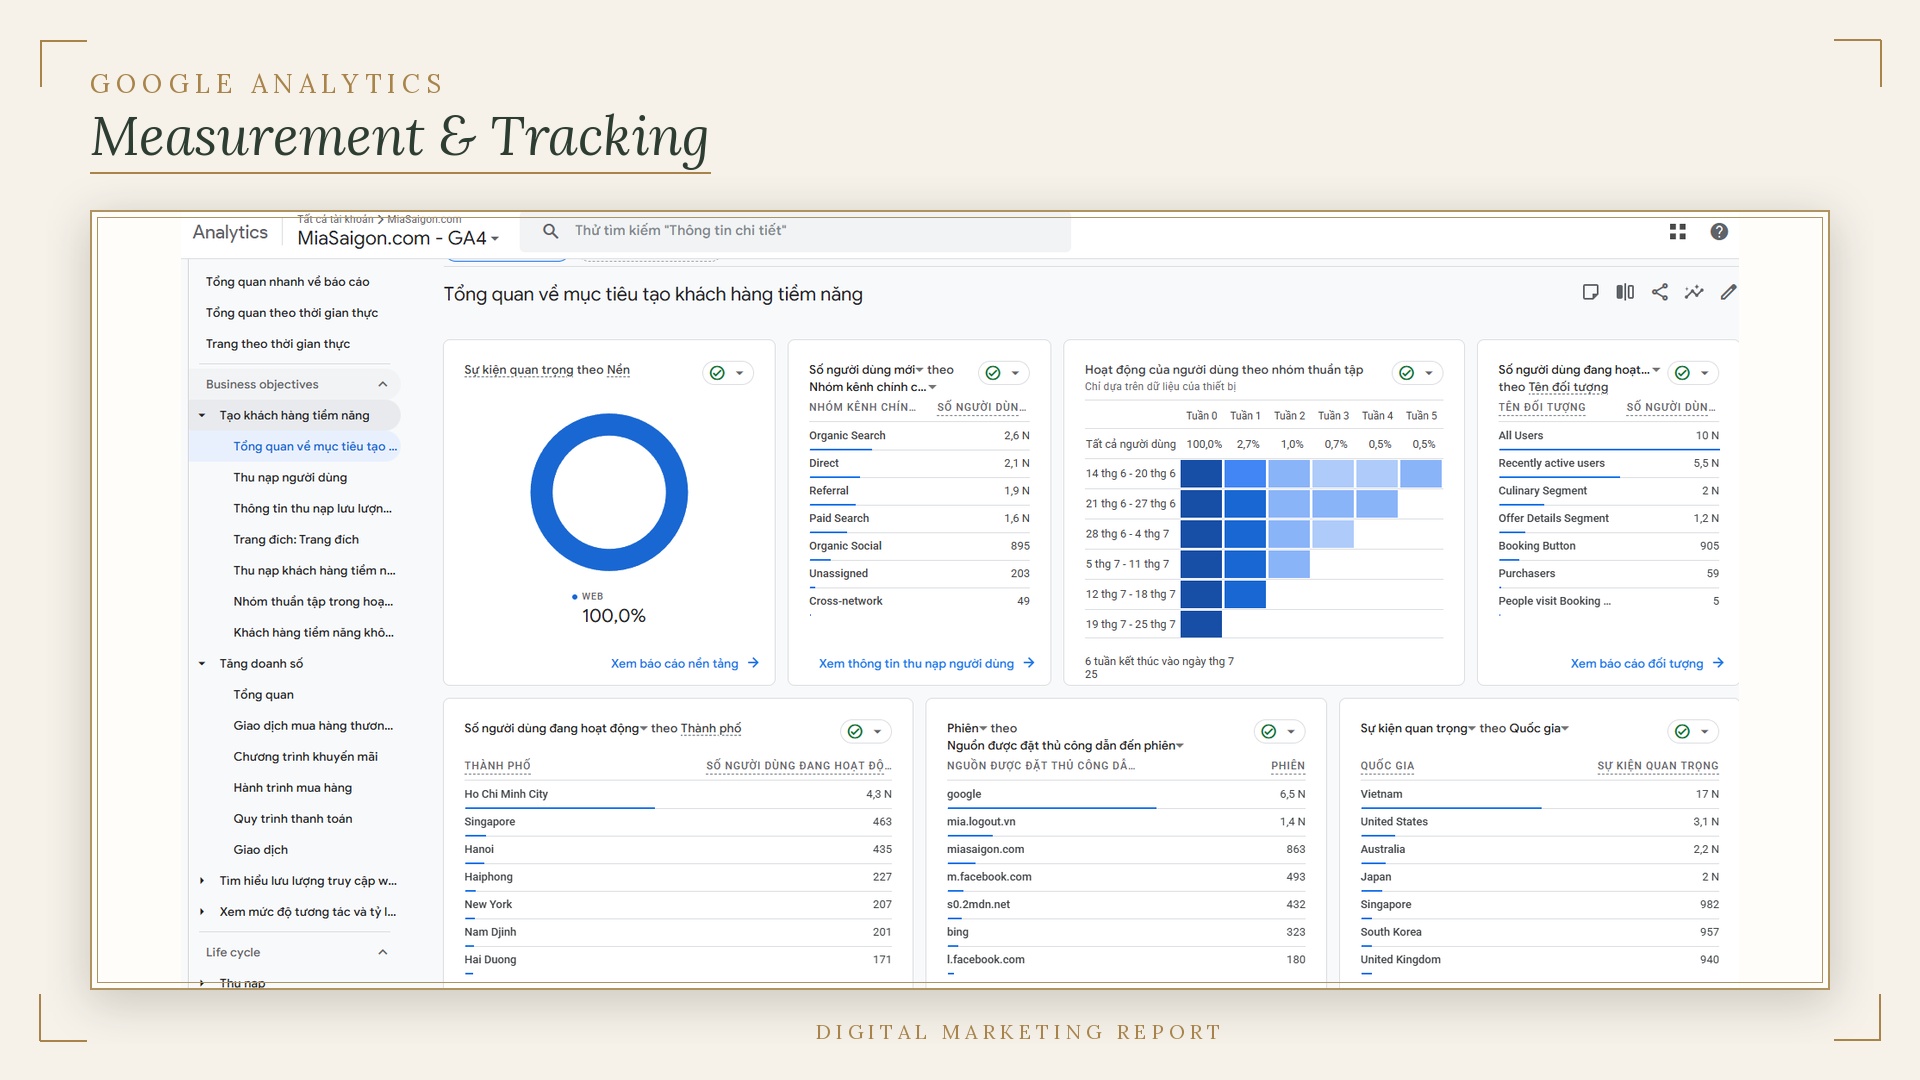Open Xem thông tin thu nạp người dùng link
The image size is (1920, 1080).
pyautogui.click(x=917, y=663)
